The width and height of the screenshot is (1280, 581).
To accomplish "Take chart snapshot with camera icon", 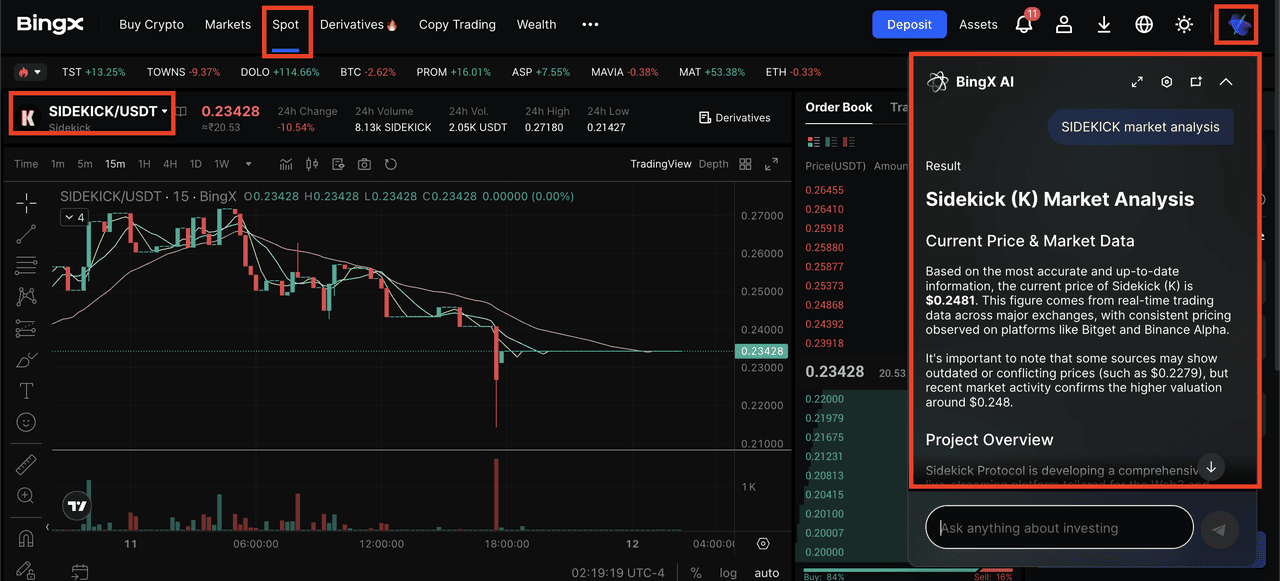I will (x=364, y=164).
